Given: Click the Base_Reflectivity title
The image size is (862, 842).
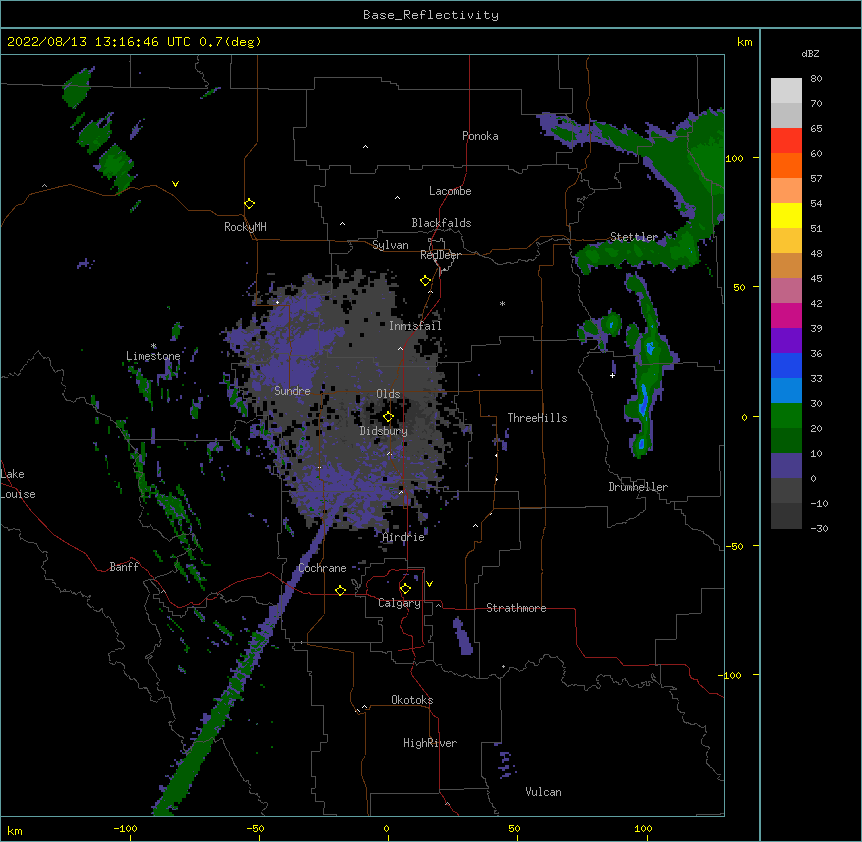Looking at the screenshot, I should click(x=431, y=15).
